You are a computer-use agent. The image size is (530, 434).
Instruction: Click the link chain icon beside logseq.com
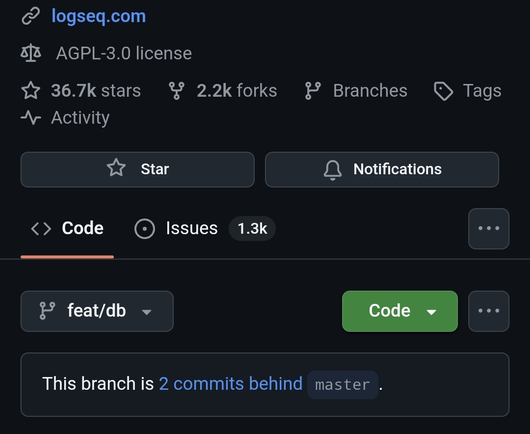(x=31, y=16)
